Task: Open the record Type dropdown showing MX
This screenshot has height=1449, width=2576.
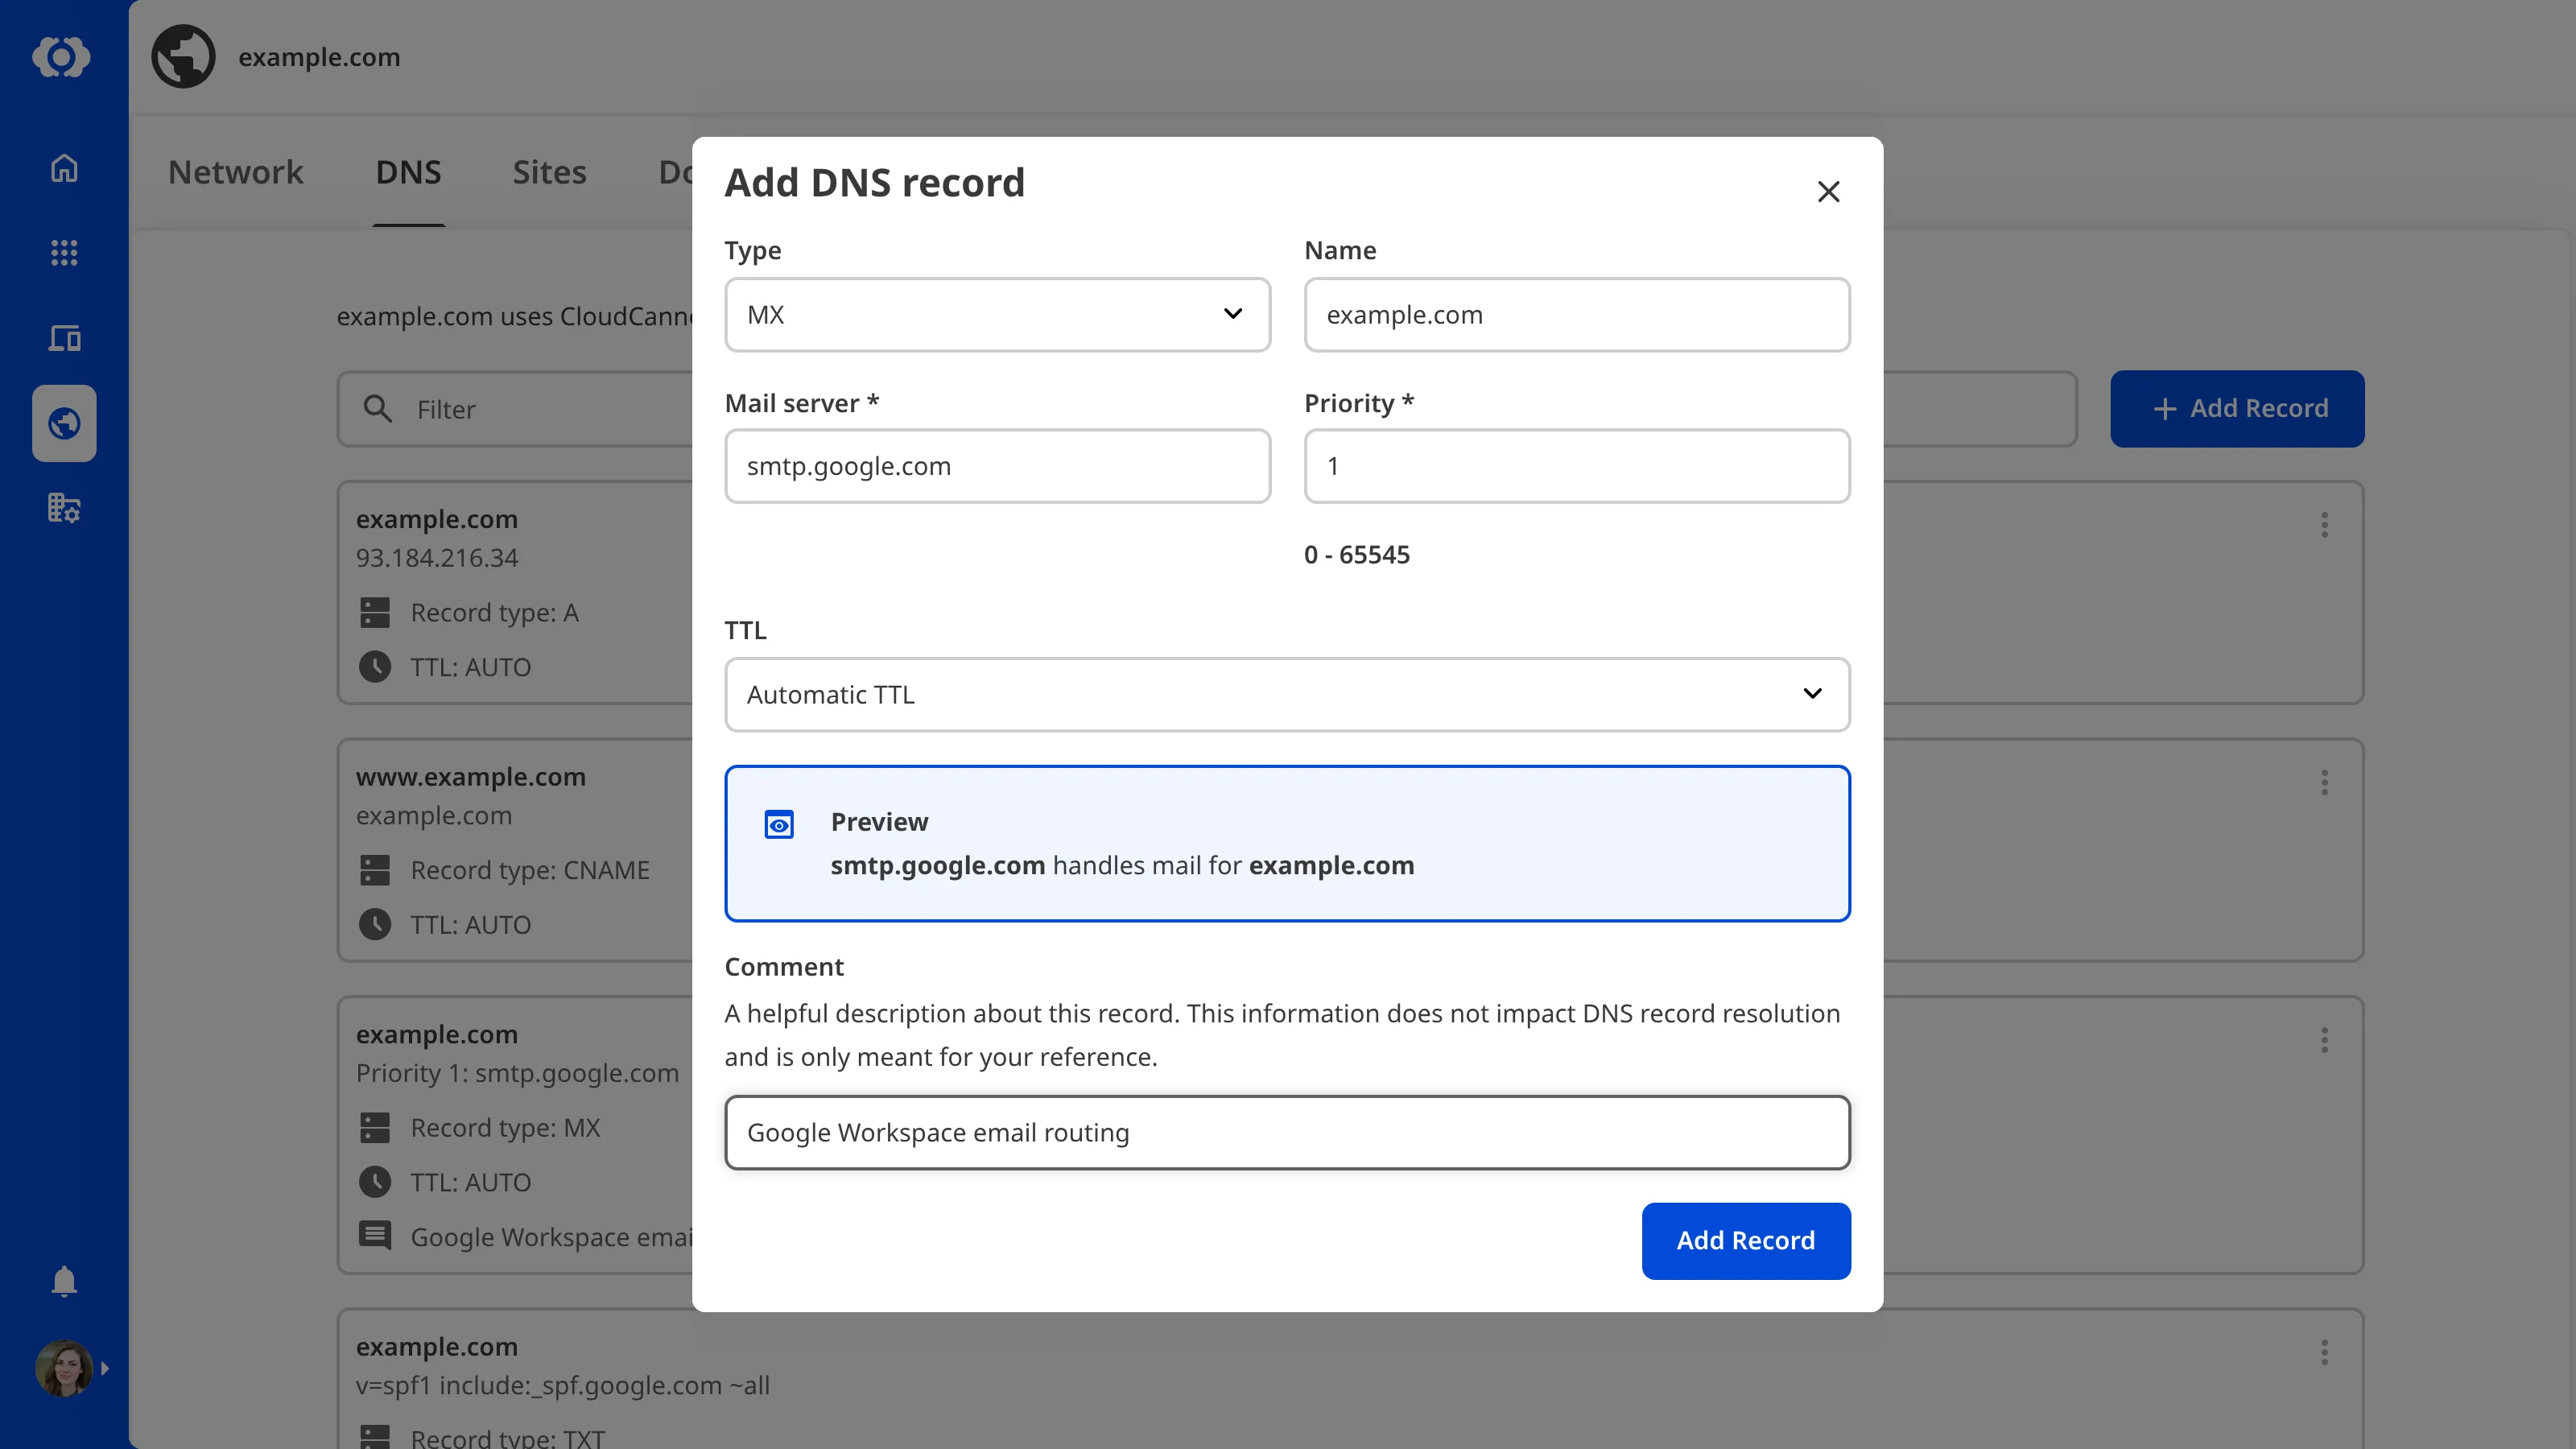Action: pos(996,314)
